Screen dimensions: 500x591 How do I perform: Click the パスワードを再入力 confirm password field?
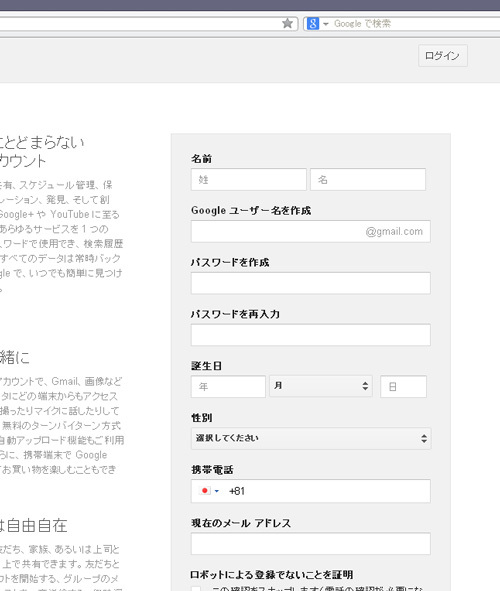310,335
